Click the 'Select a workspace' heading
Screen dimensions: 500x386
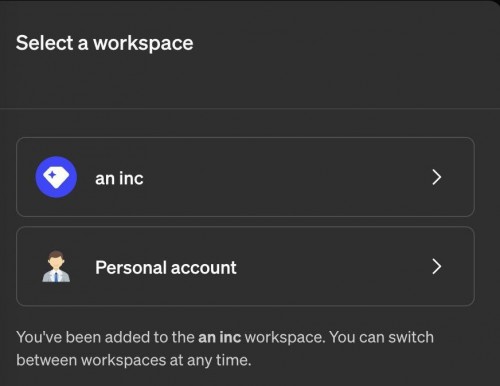coord(105,43)
